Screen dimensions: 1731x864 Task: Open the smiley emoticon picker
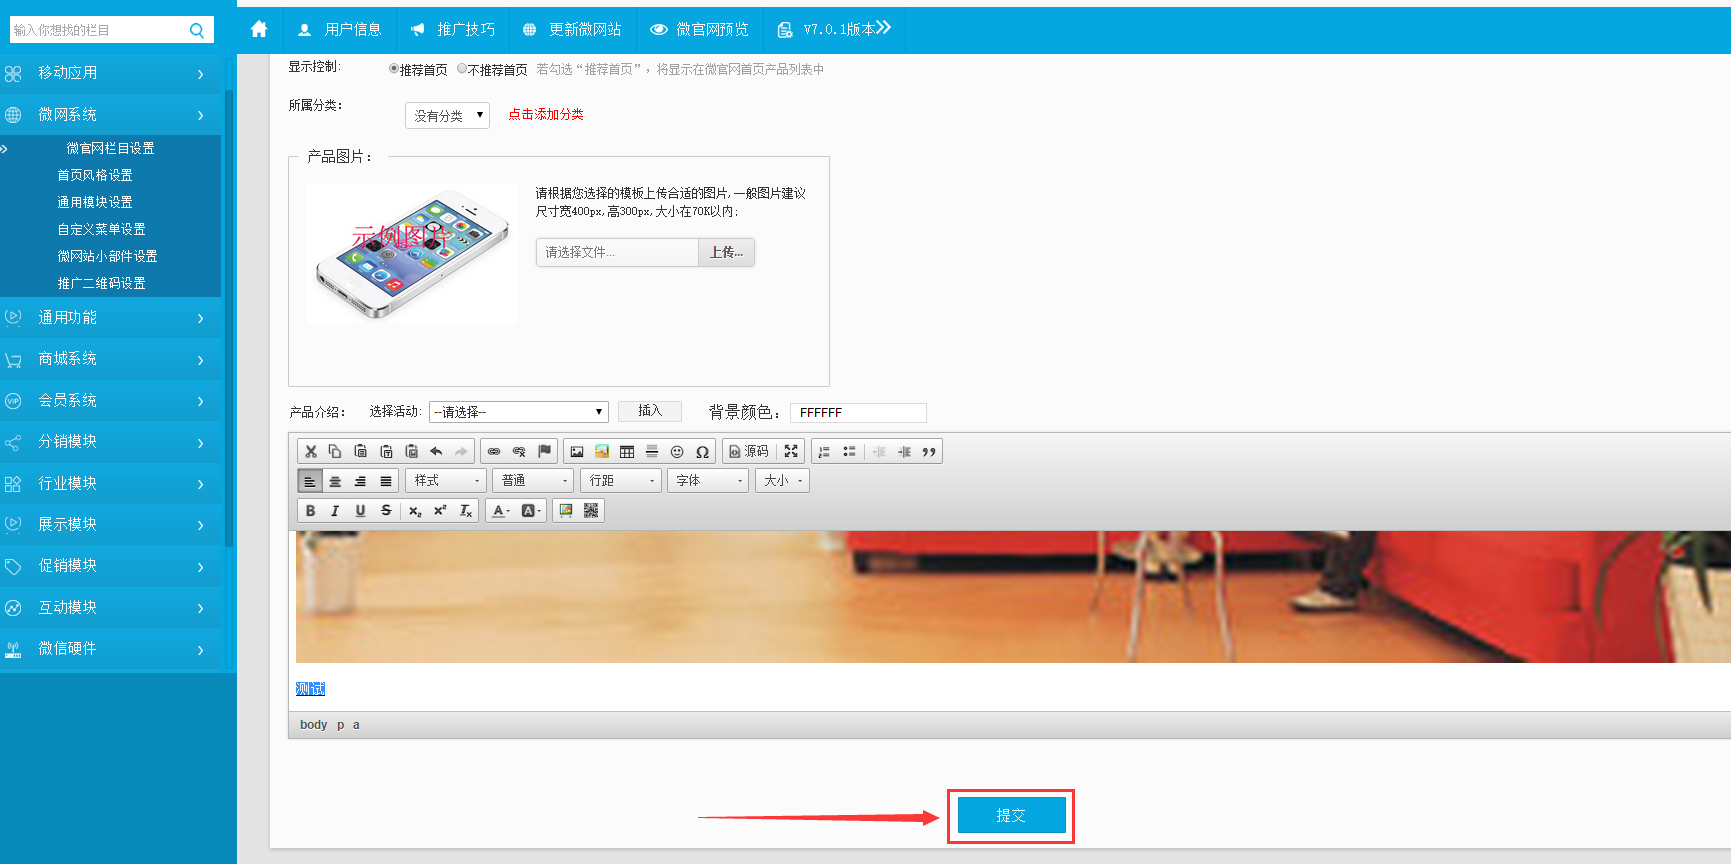(x=677, y=452)
